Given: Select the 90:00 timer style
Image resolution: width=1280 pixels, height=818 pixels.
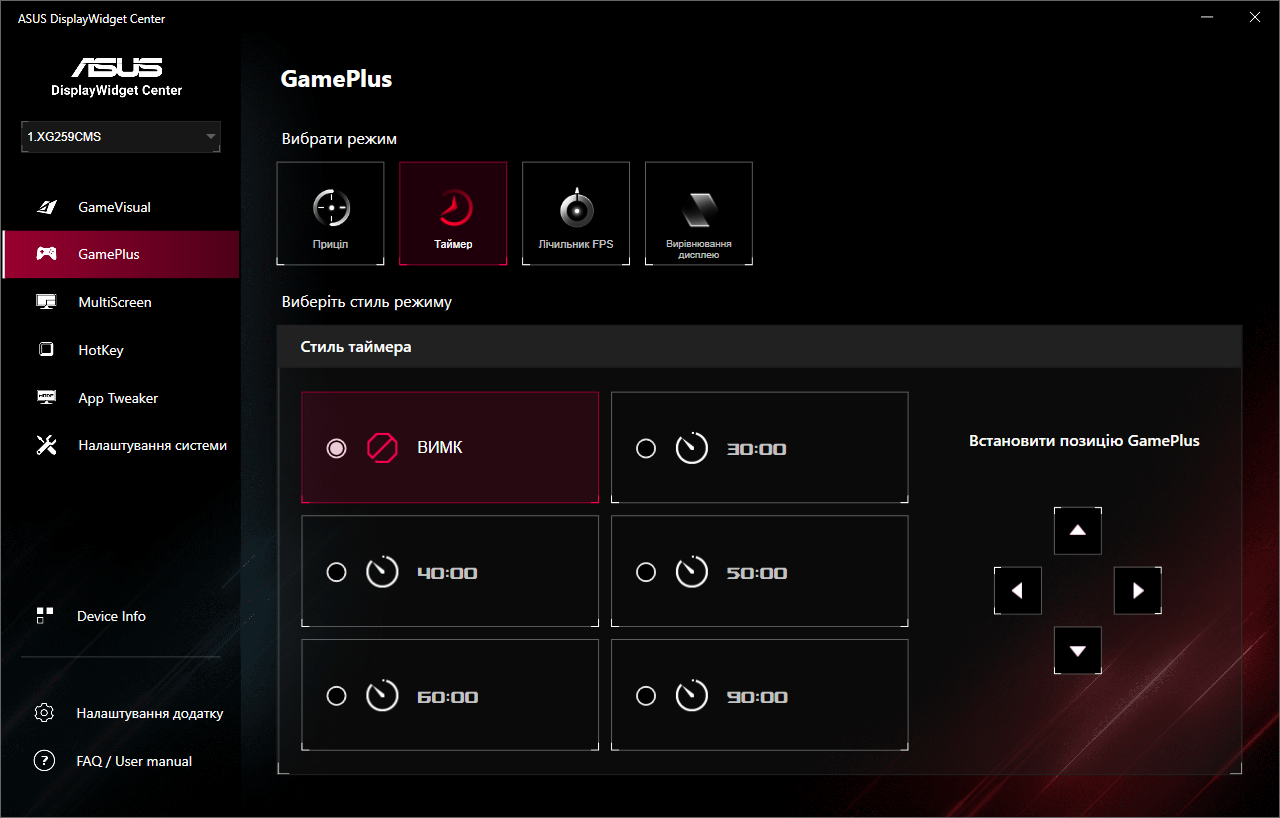Looking at the screenshot, I should pos(759,695).
